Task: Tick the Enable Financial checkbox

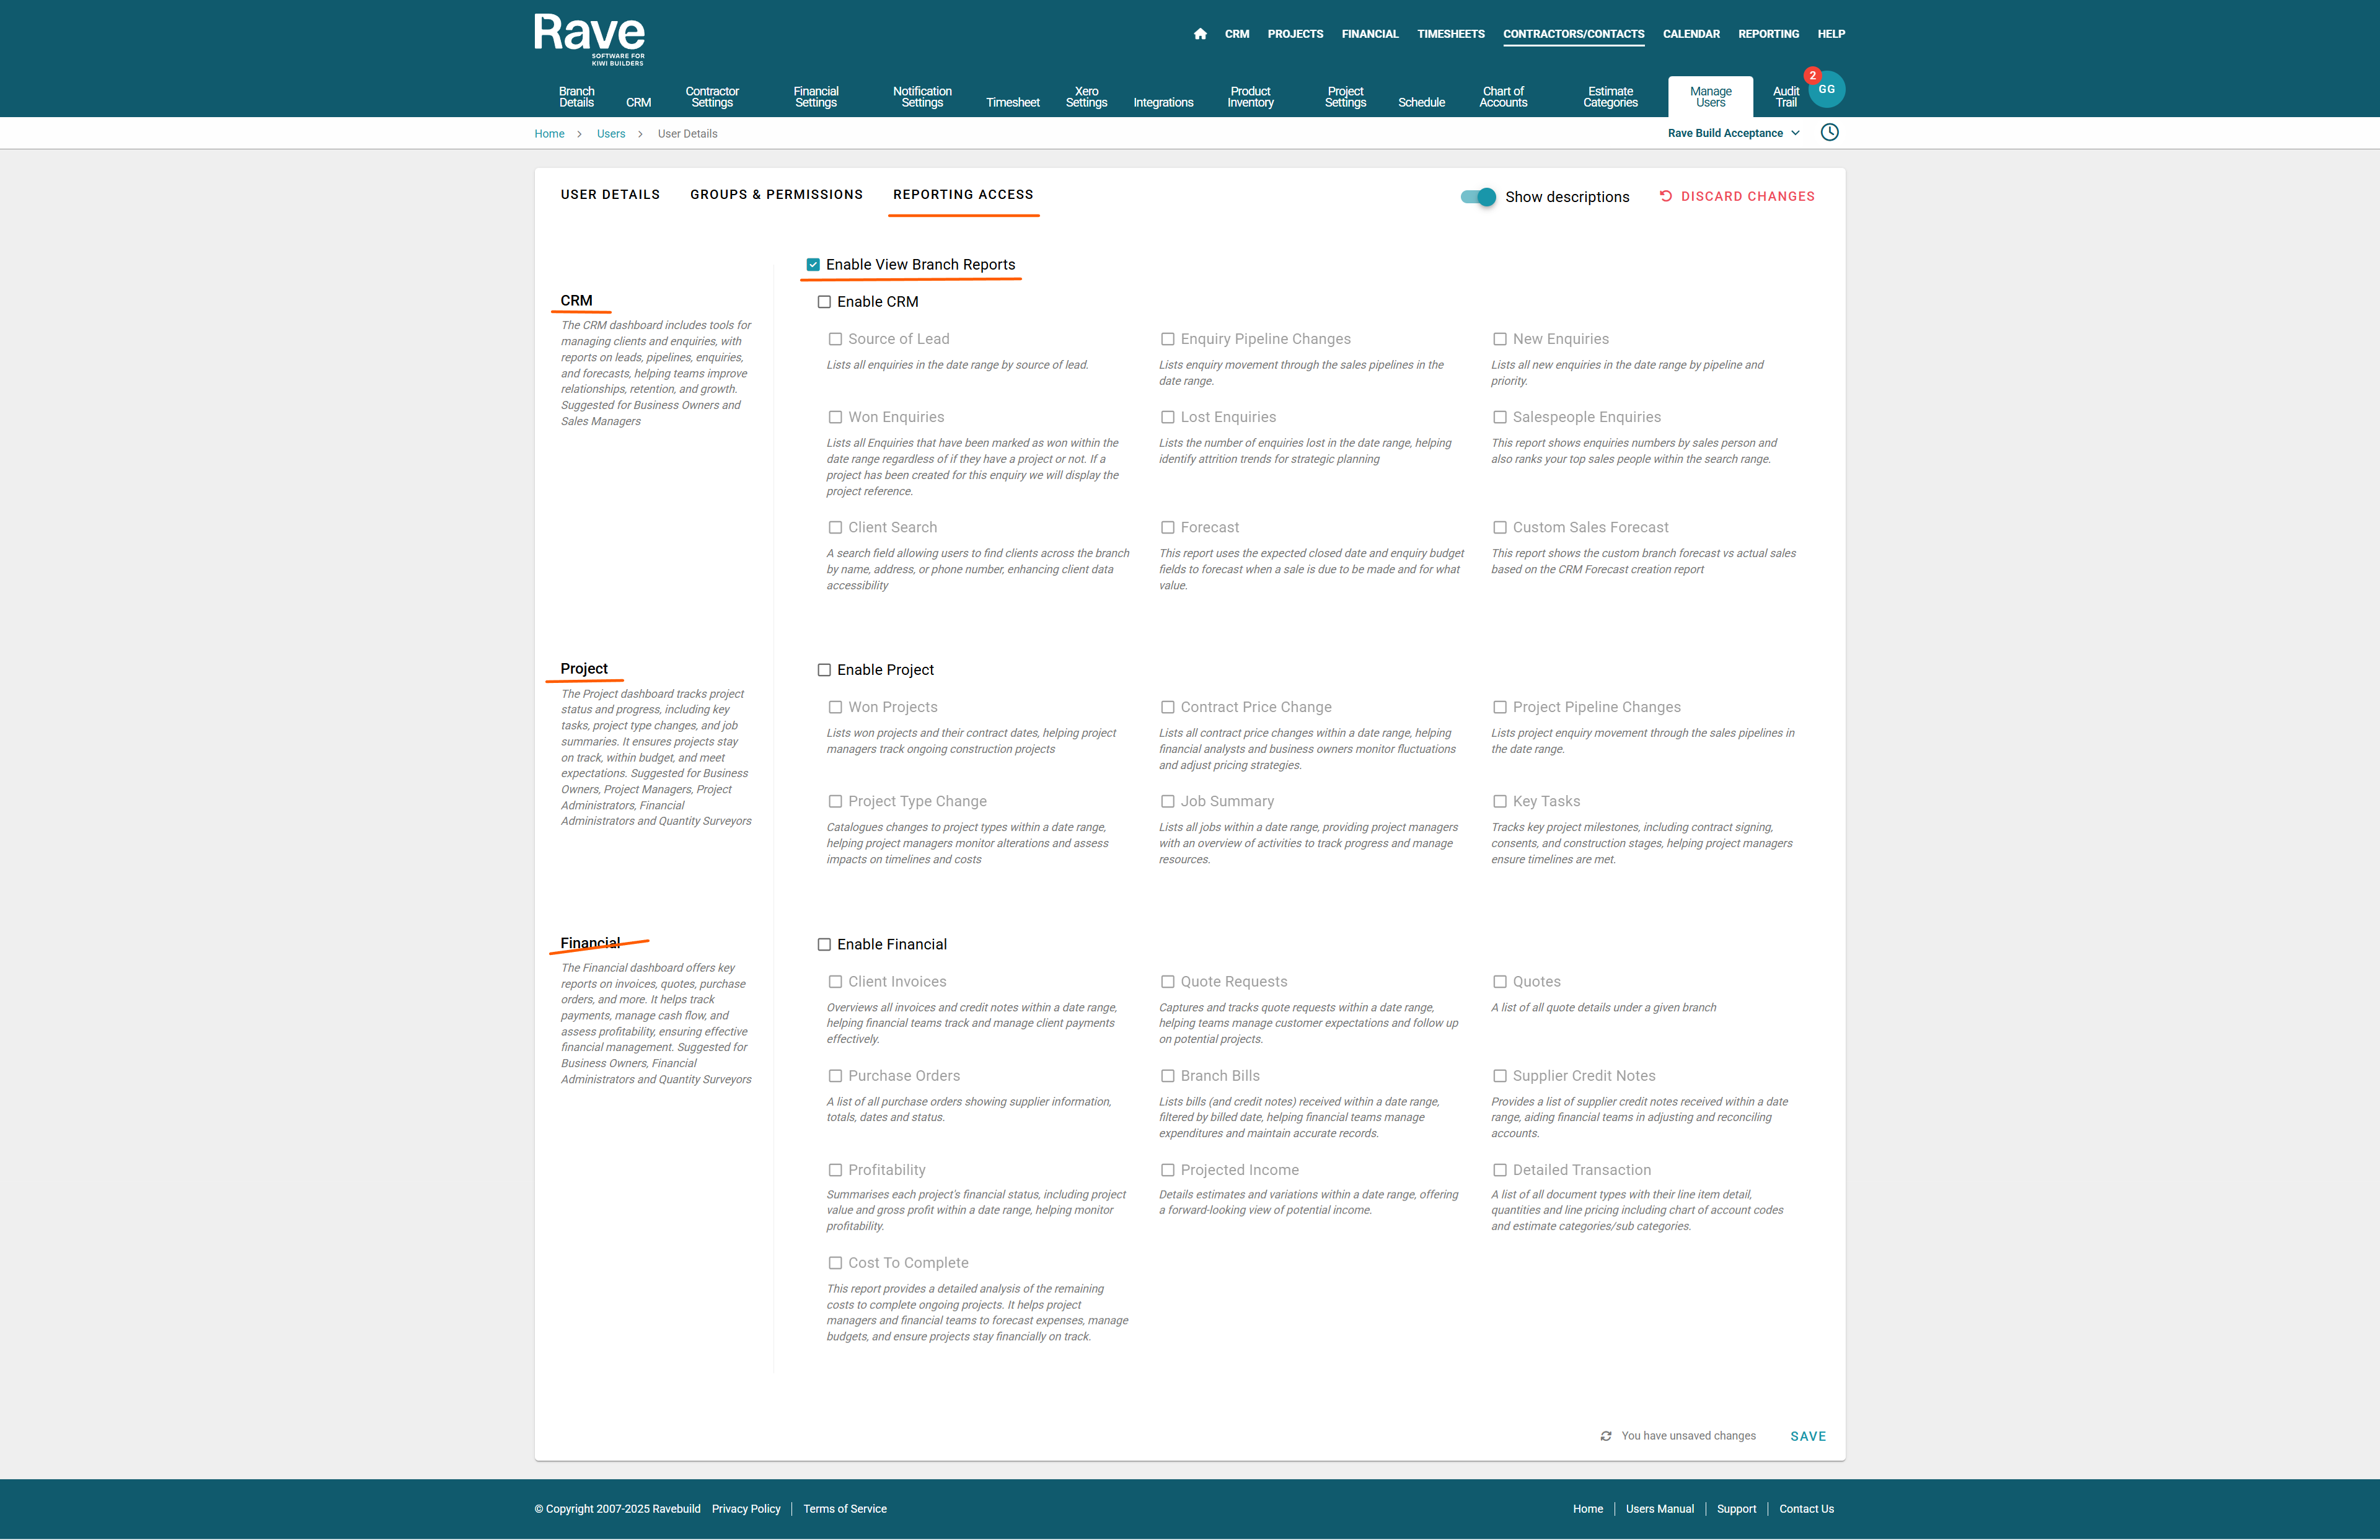Action: click(824, 944)
